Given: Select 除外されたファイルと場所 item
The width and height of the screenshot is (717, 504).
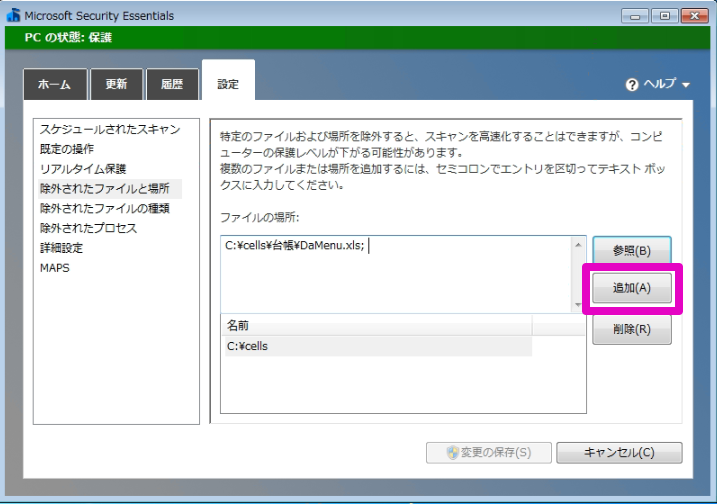Looking at the screenshot, I should click(110, 188).
